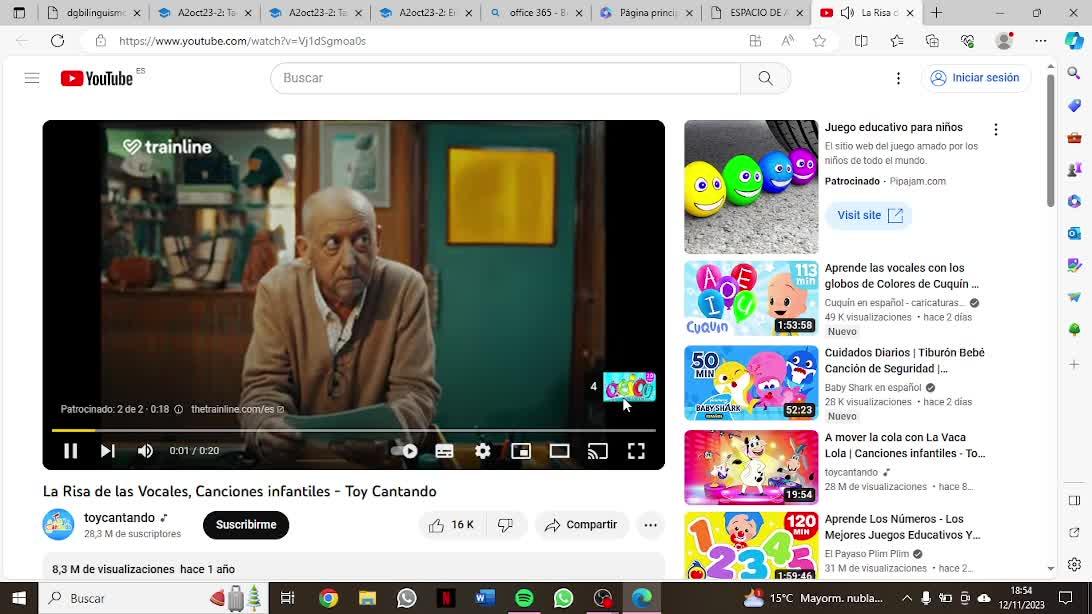
Task: Pause the video with the pause button
Action: pyautogui.click(x=70, y=451)
